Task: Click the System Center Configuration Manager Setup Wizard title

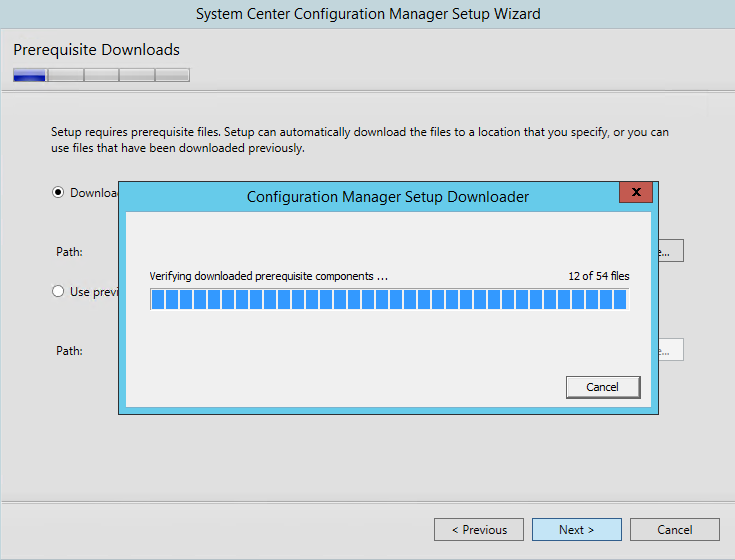Action: (368, 14)
